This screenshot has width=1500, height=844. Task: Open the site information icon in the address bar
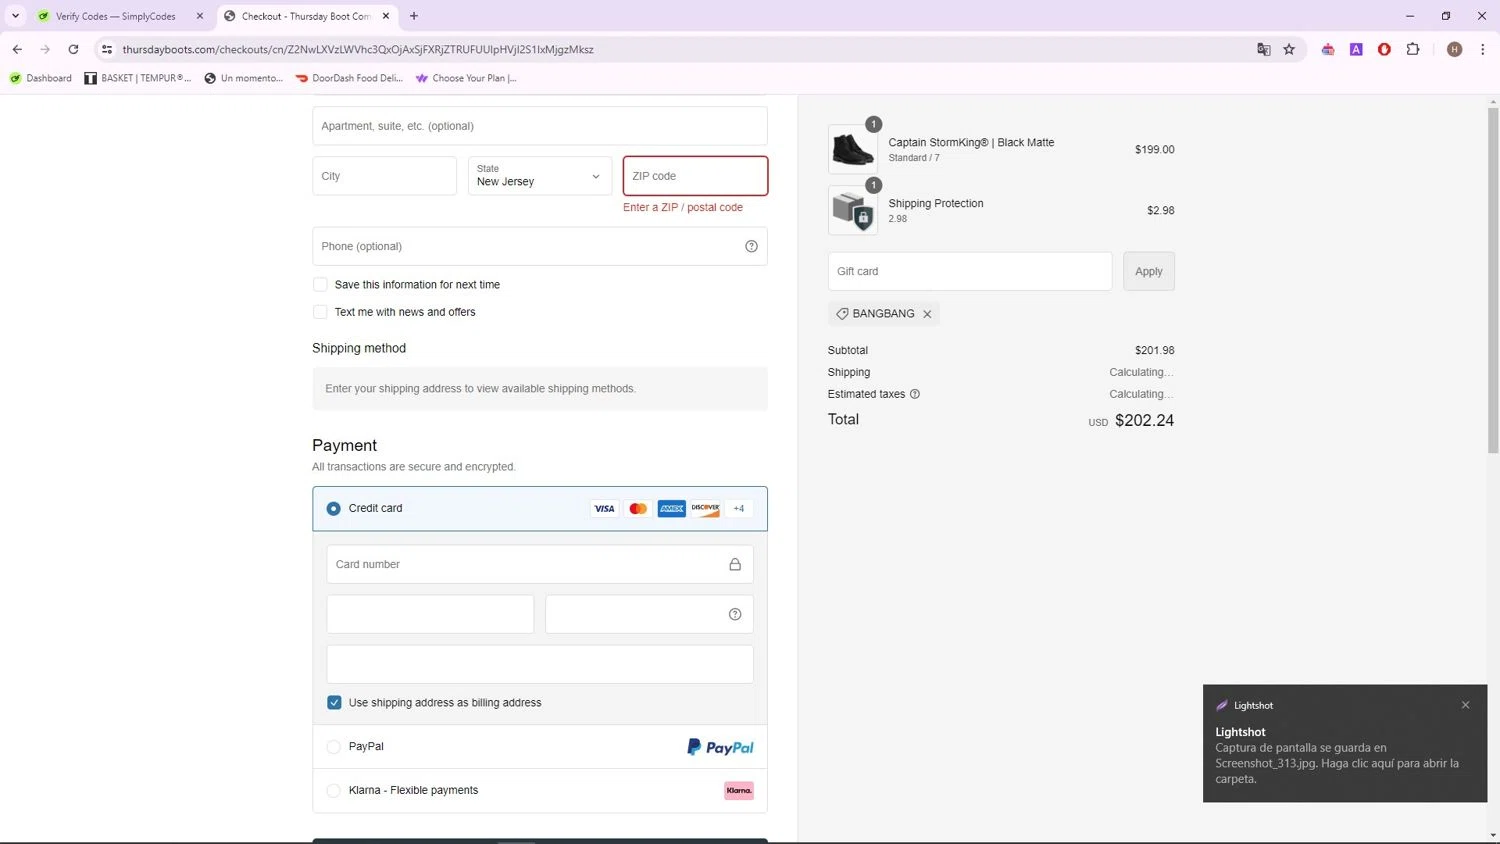(x=107, y=49)
